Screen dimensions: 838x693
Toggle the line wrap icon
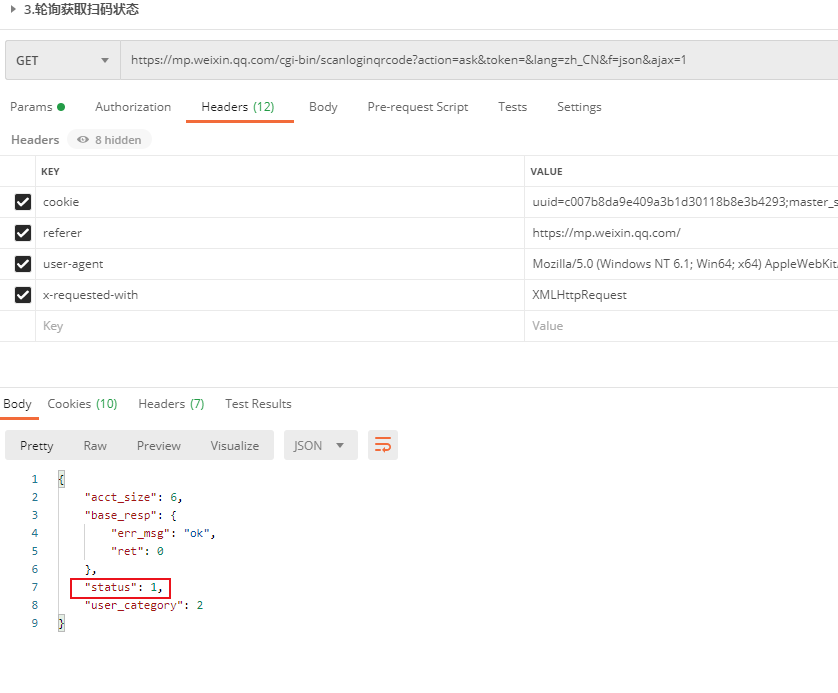click(383, 445)
